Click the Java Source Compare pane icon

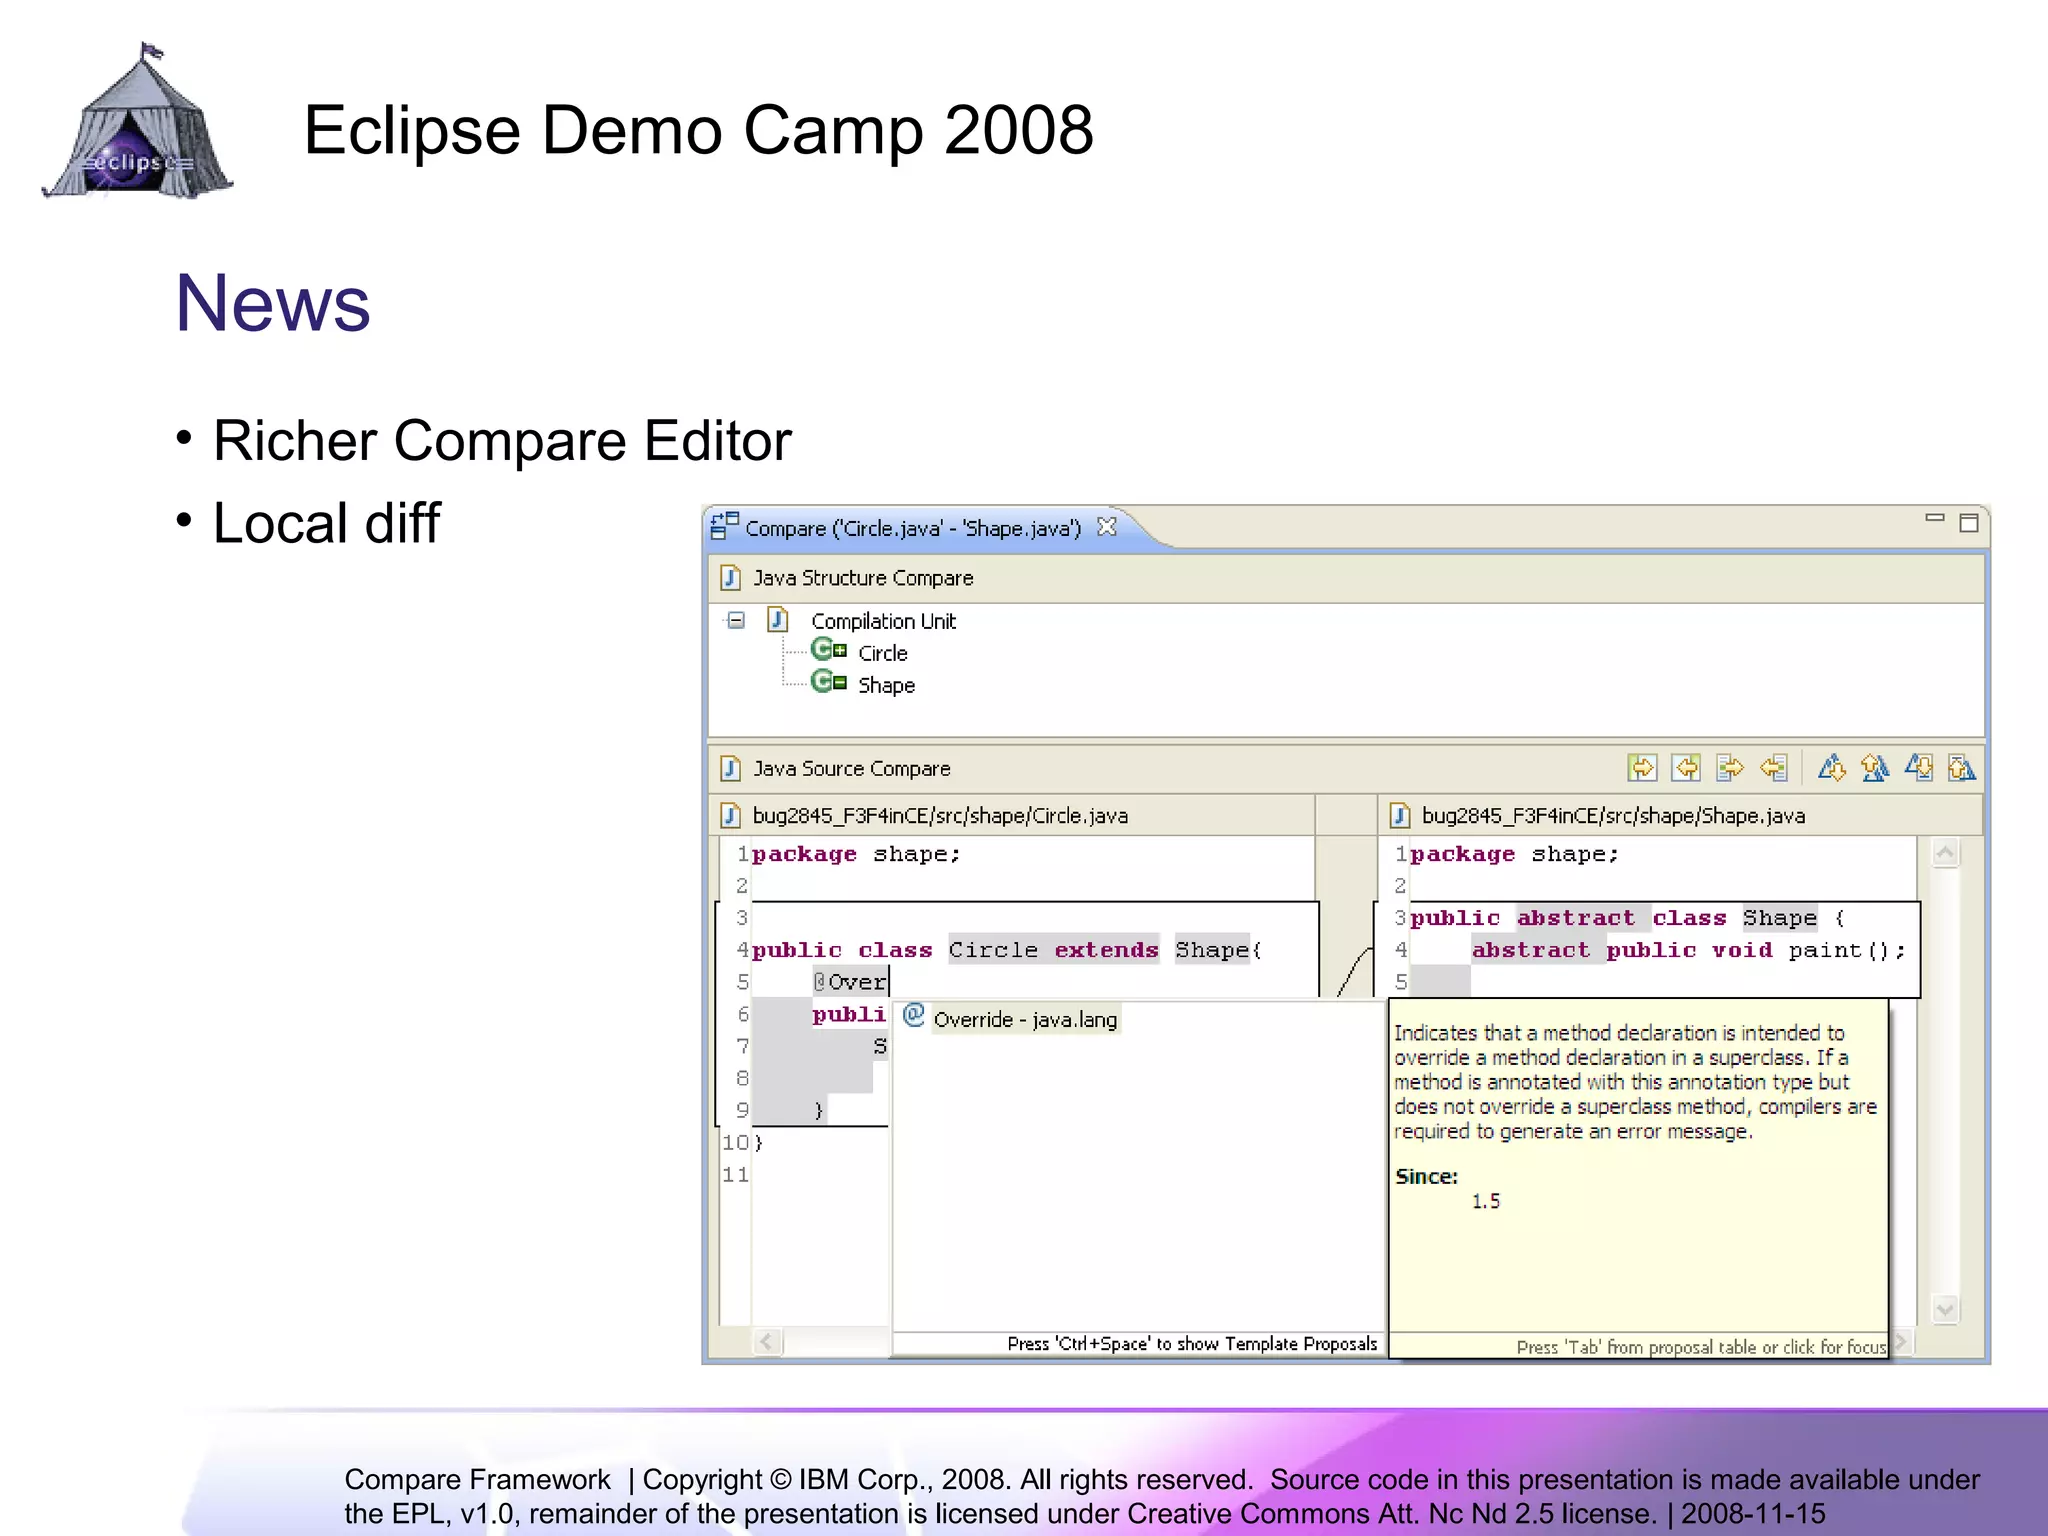731,768
